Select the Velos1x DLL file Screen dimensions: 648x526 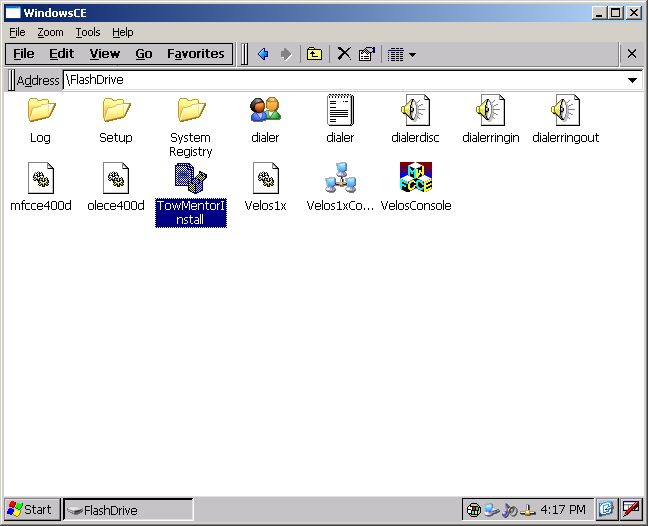coord(265,187)
